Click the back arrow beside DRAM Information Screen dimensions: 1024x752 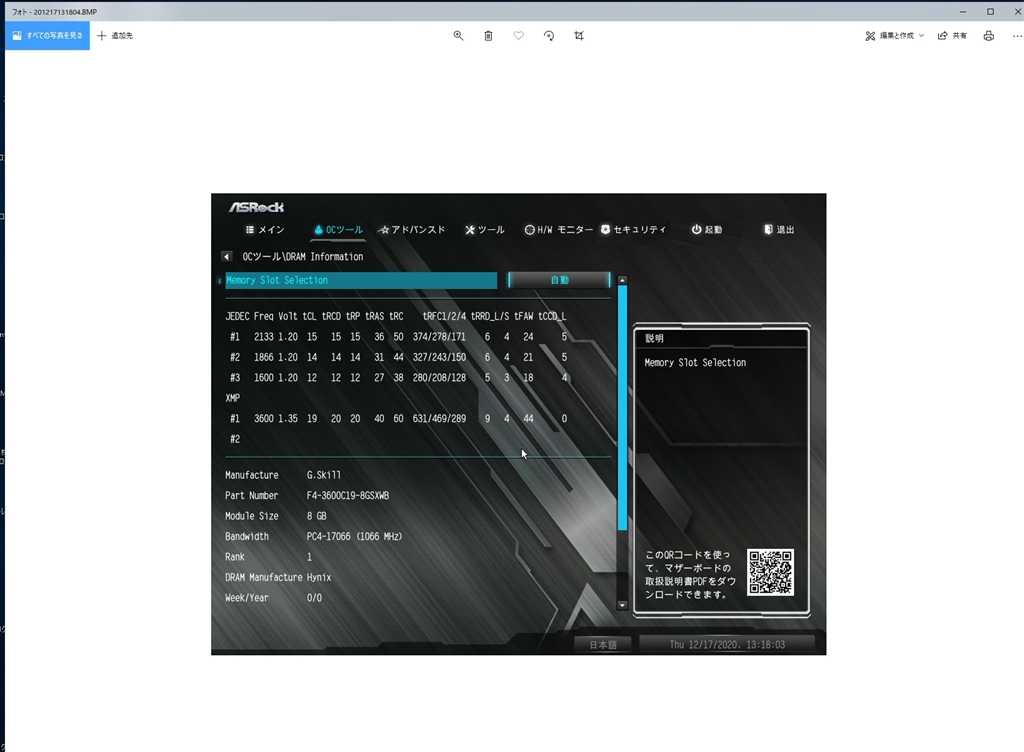[x=227, y=257]
